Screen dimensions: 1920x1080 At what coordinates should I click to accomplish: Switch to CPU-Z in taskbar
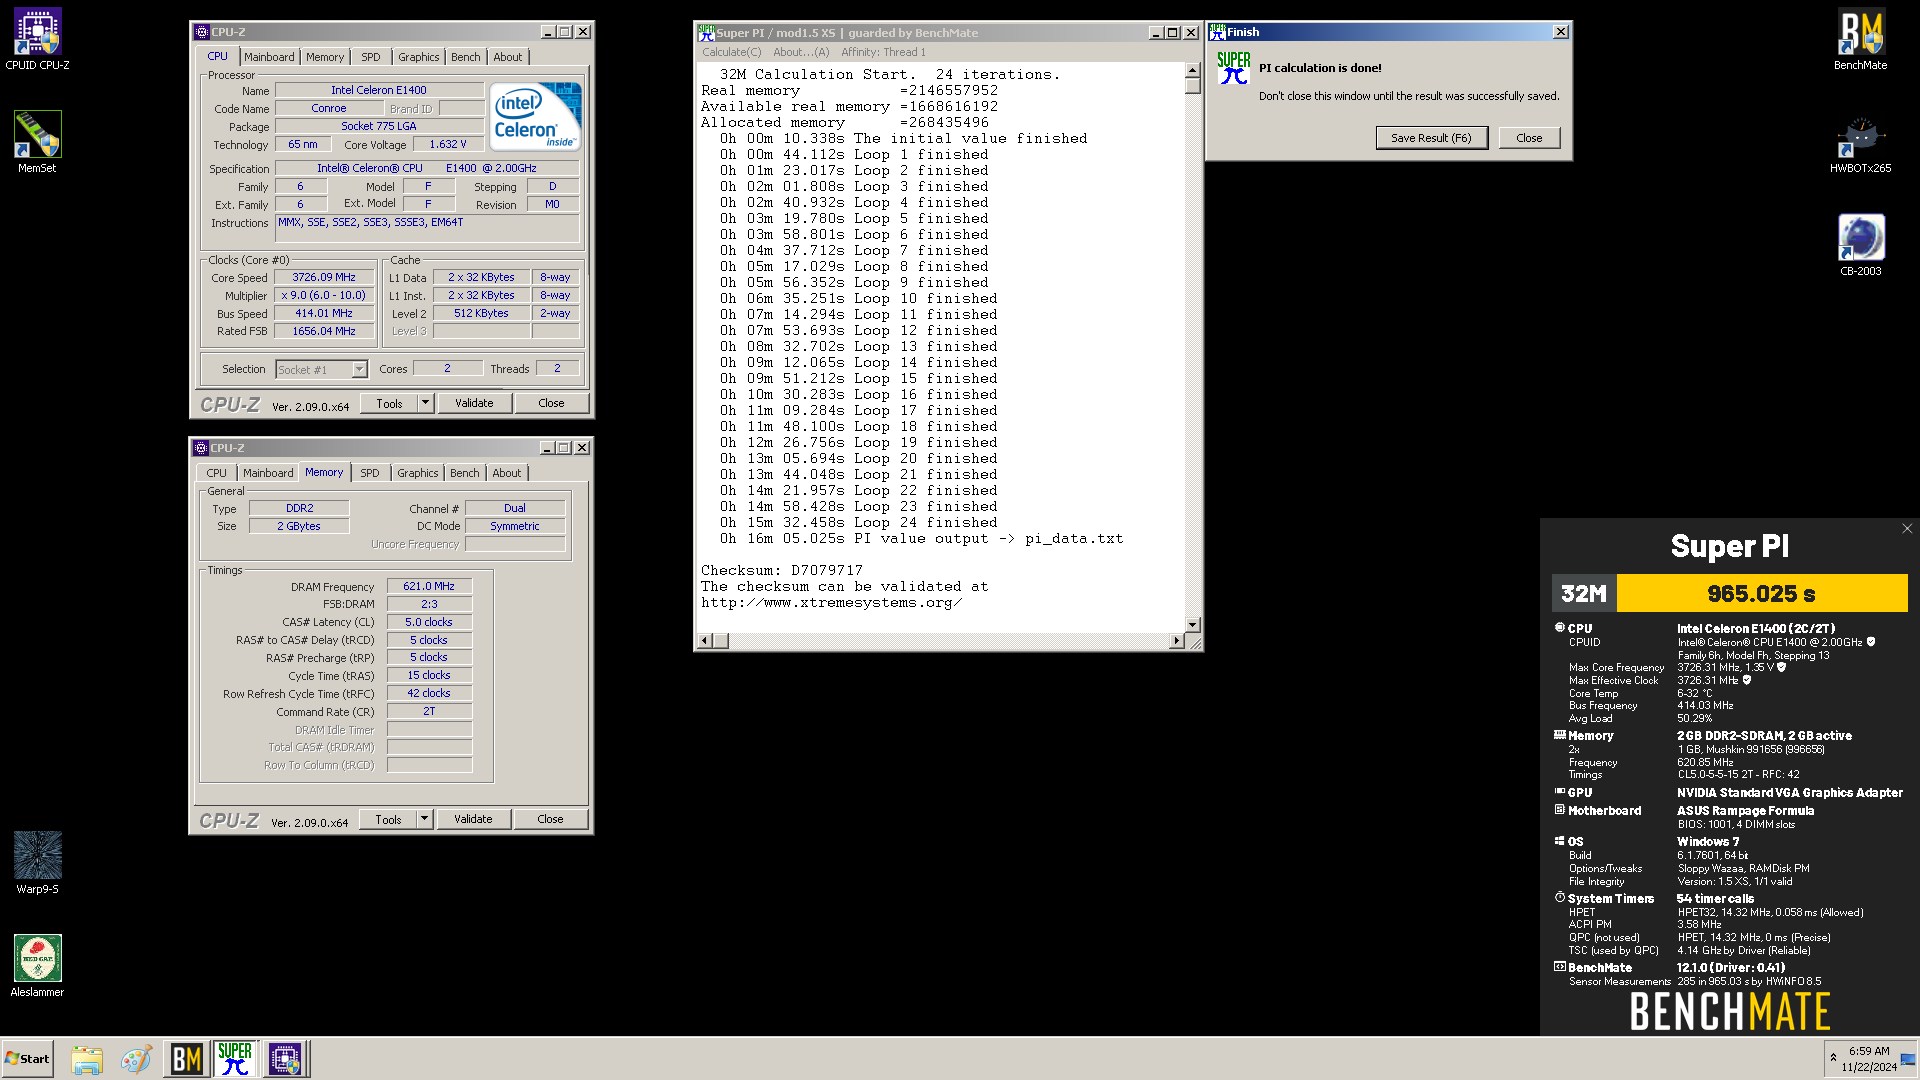point(285,1059)
